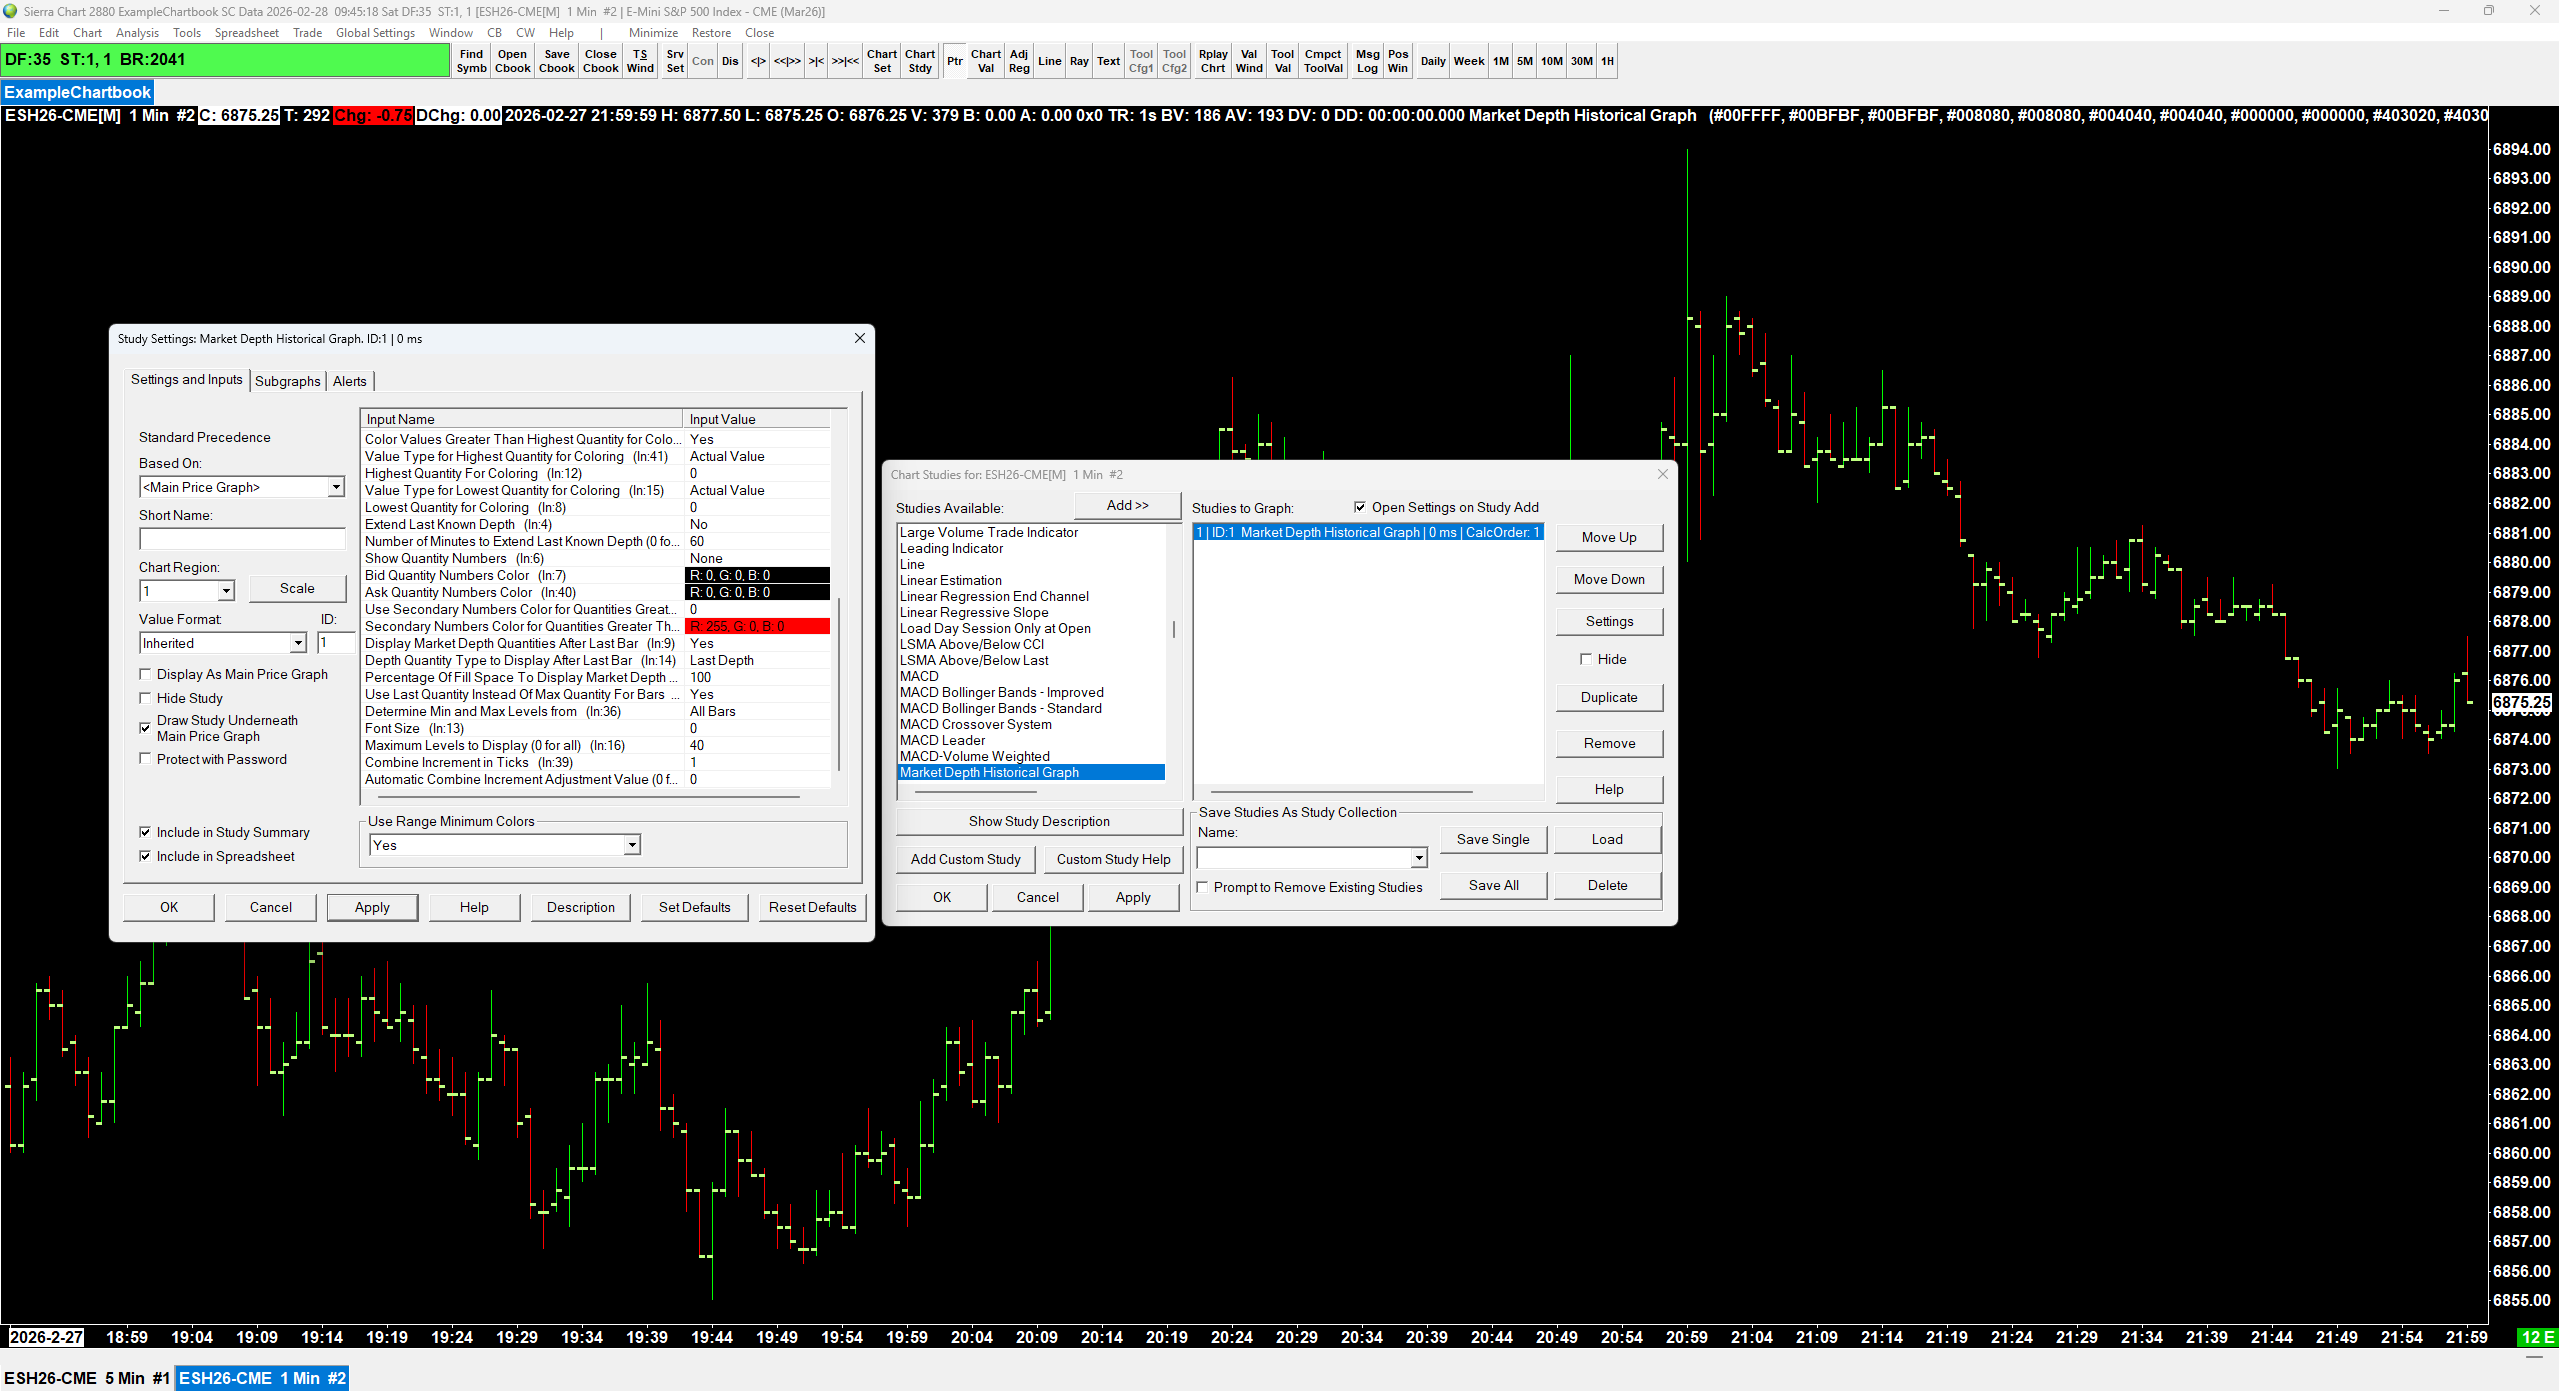Click the Reset Defaults button

811,907
